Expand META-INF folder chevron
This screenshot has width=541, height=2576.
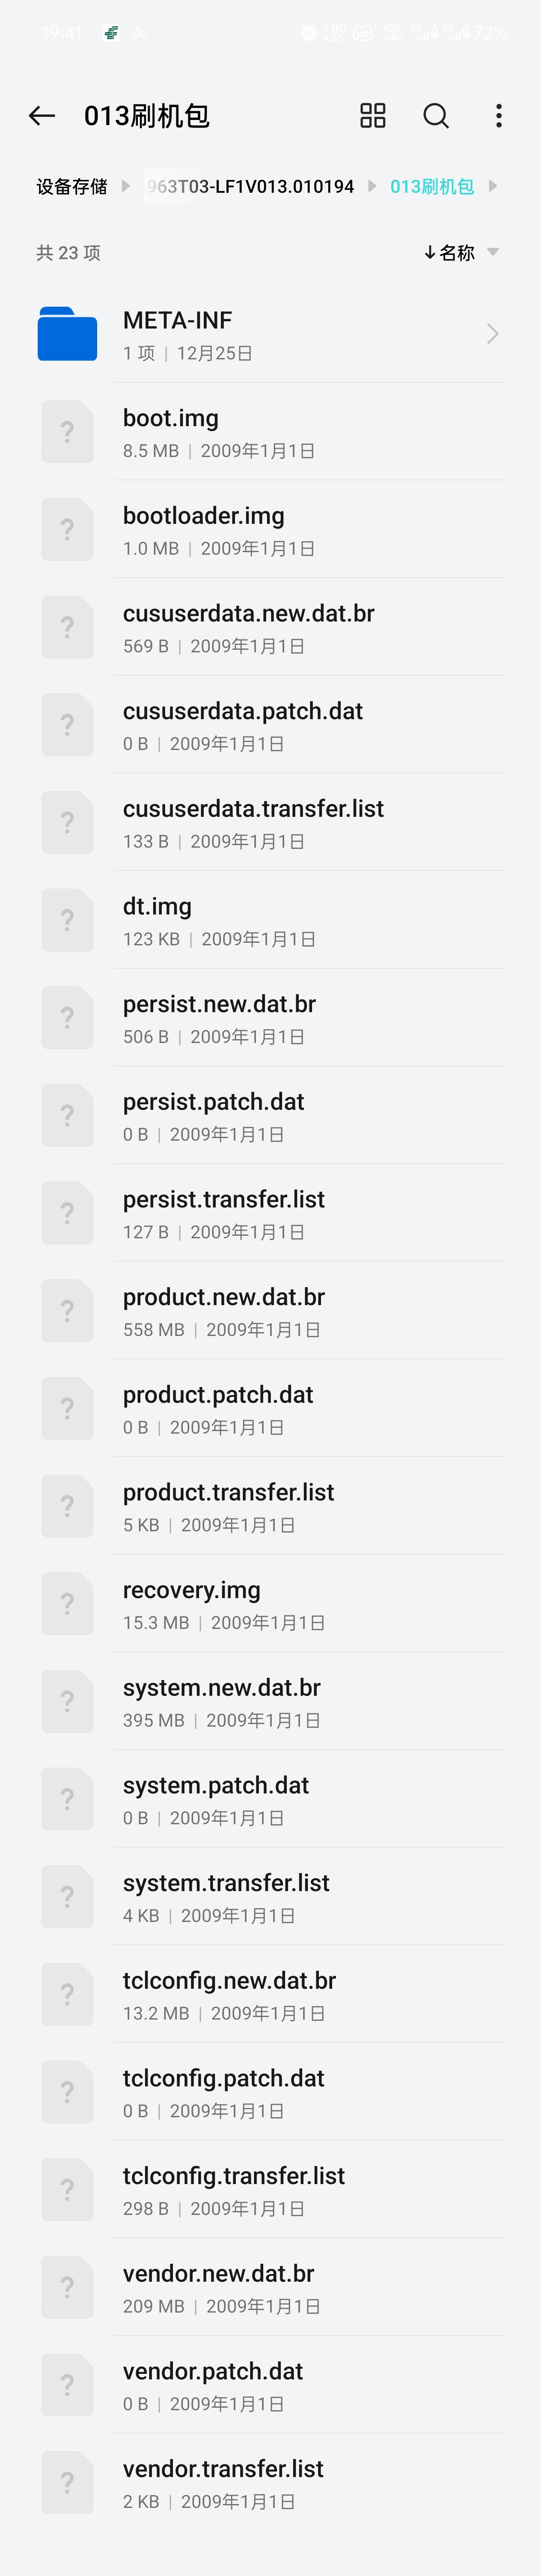click(x=492, y=334)
